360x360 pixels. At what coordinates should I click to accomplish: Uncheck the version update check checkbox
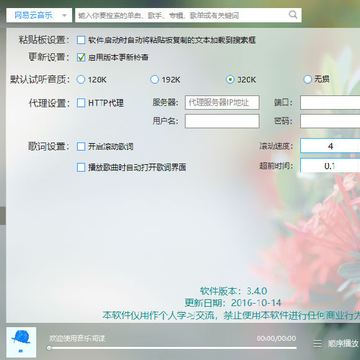click(x=81, y=57)
